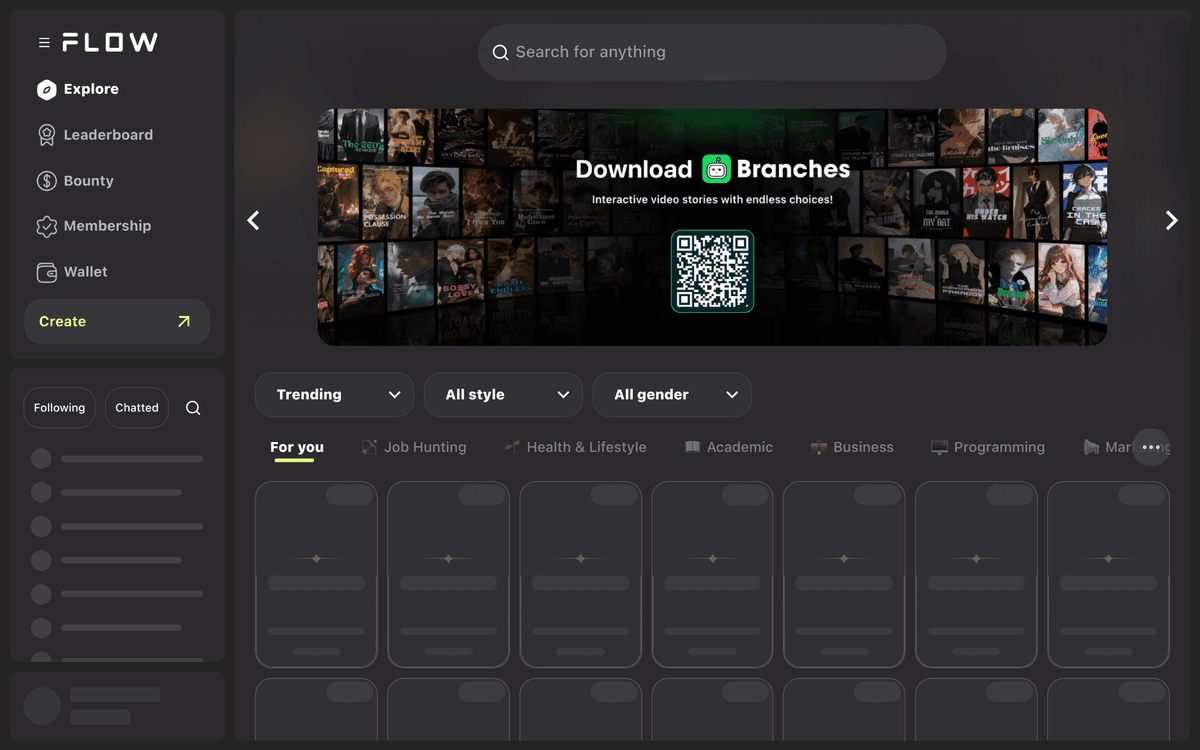Viewport: 1200px width, 750px height.
Task: Toggle the Following filter pill
Action: pos(59,407)
